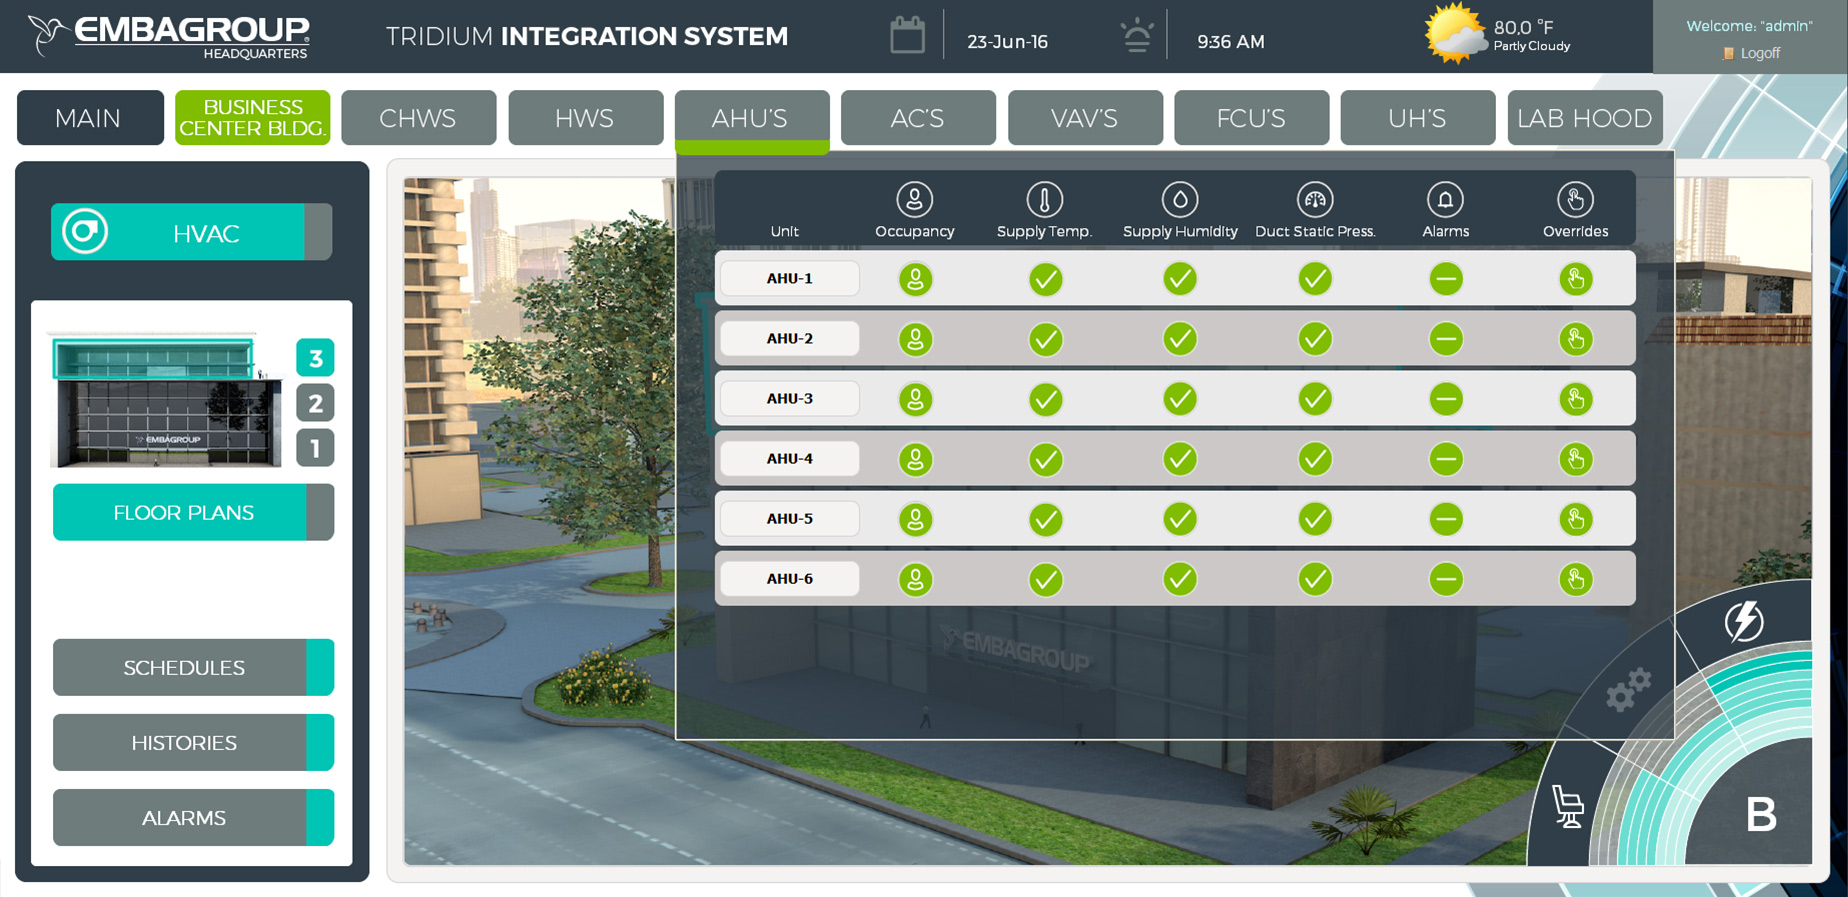Select the Business Center Bldg. tab
This screenshot has height=897, width=1848.
pos(252,118)
